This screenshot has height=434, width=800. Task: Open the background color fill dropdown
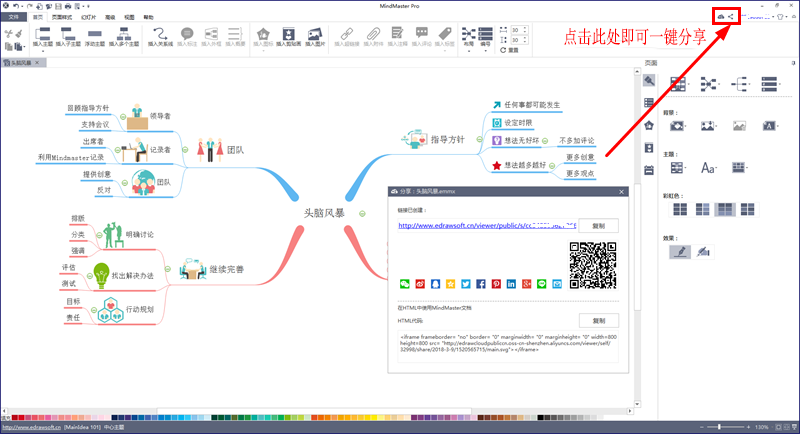point(678,125)
